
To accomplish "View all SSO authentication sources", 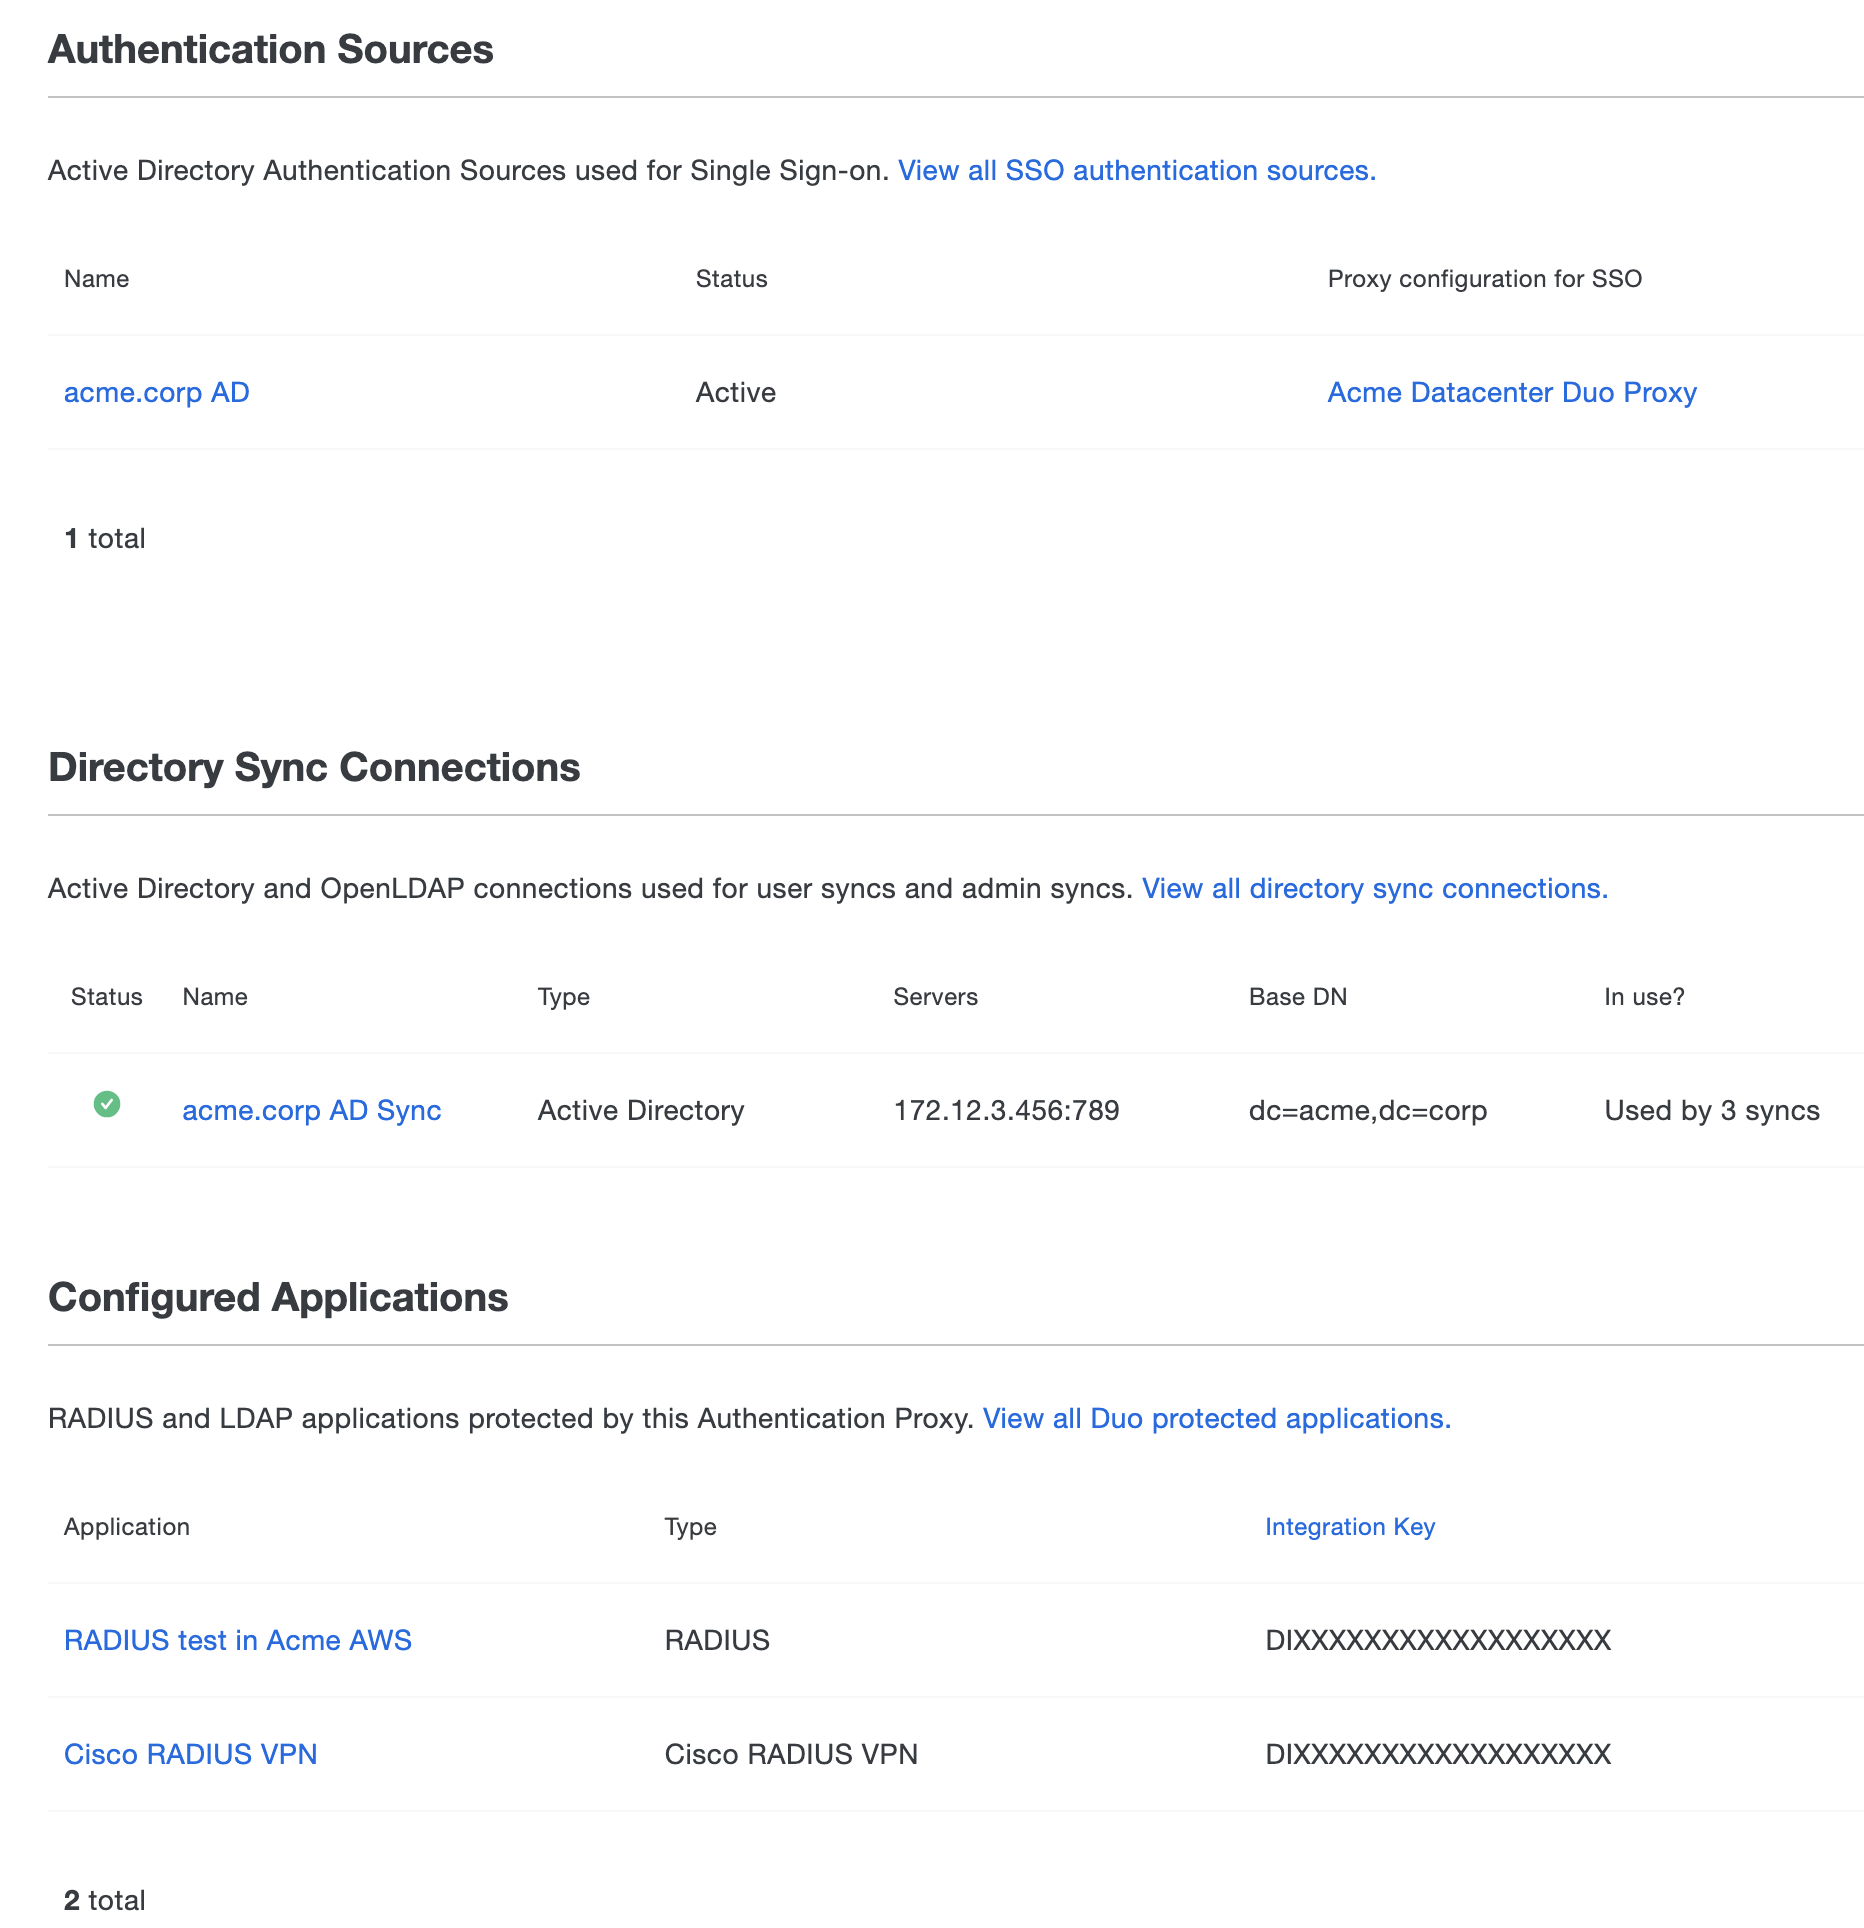I will point(1137,170).
